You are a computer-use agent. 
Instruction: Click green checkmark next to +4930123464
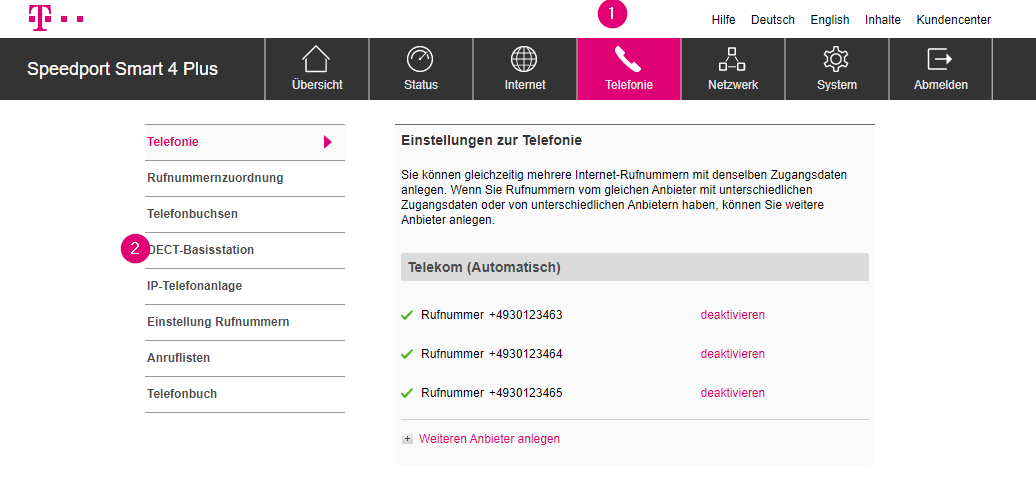pyautogui.click(x=407, y=354)
